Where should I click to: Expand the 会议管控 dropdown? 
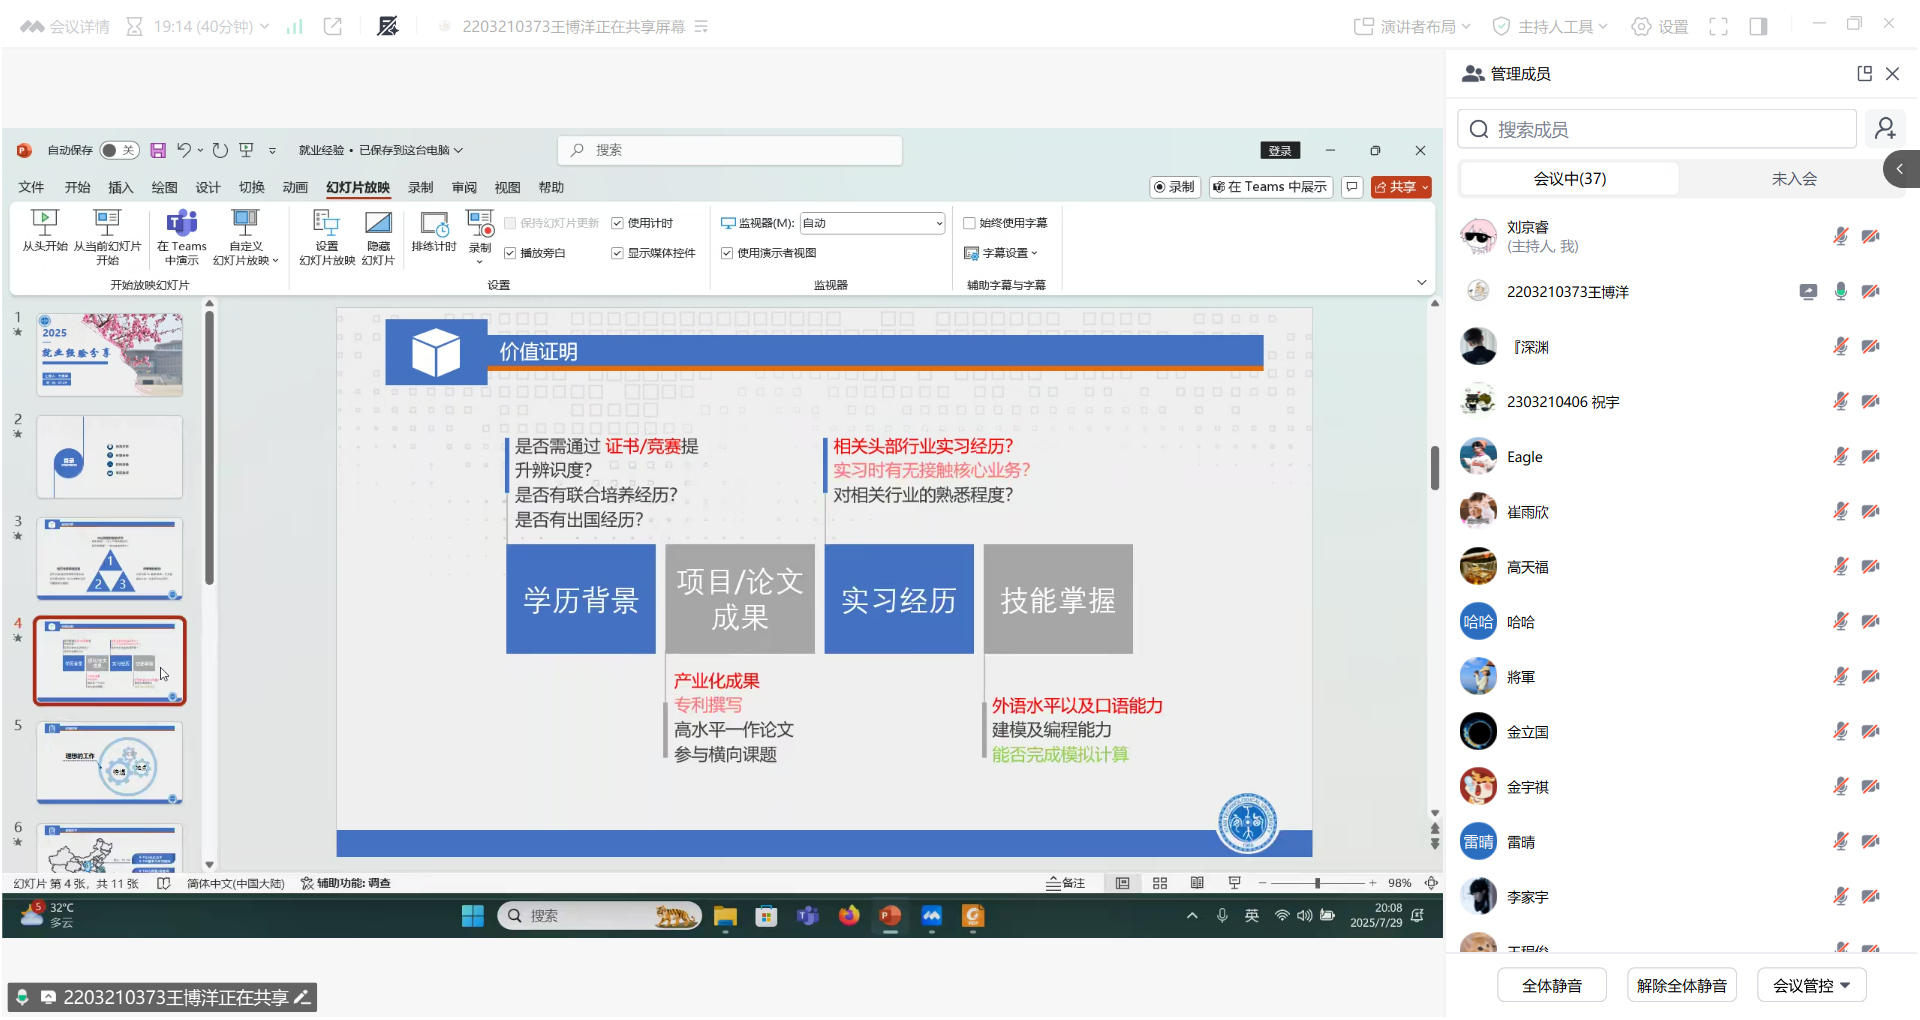tap(1811, 985)
